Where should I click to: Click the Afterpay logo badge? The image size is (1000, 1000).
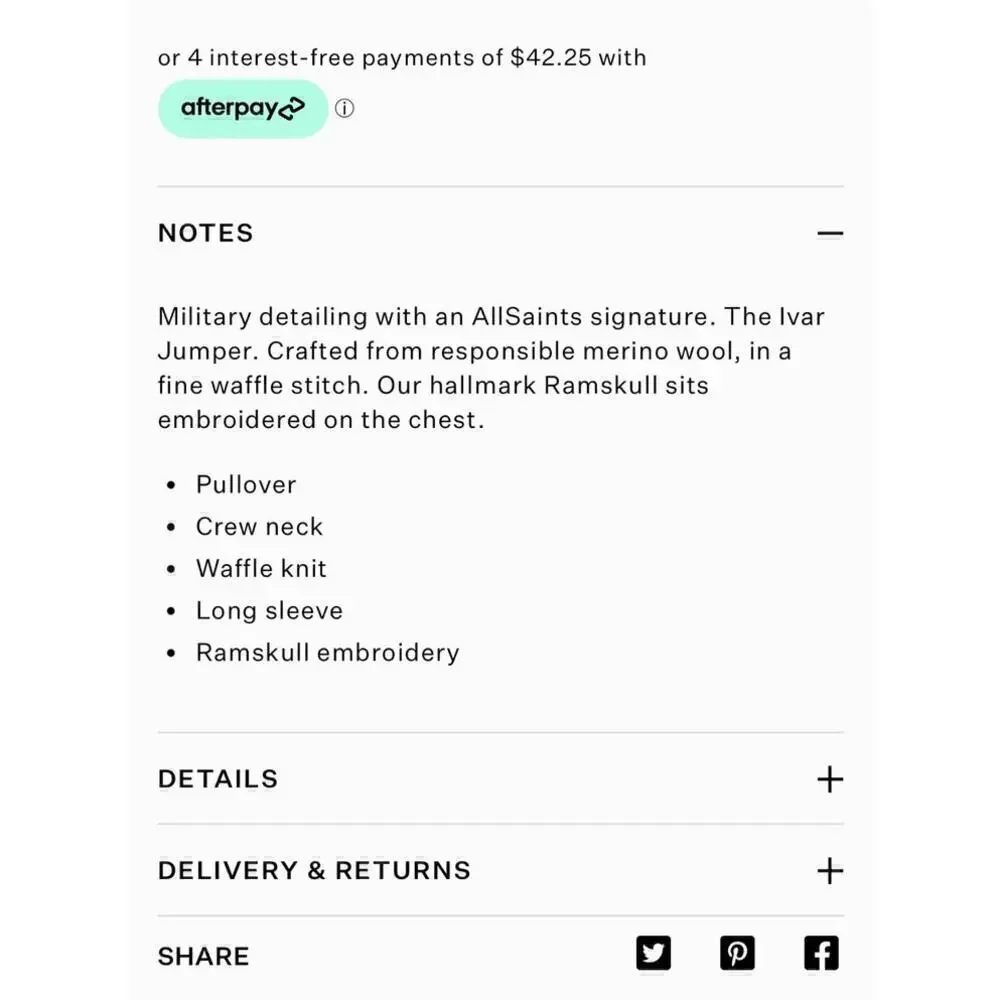(243, 108)
